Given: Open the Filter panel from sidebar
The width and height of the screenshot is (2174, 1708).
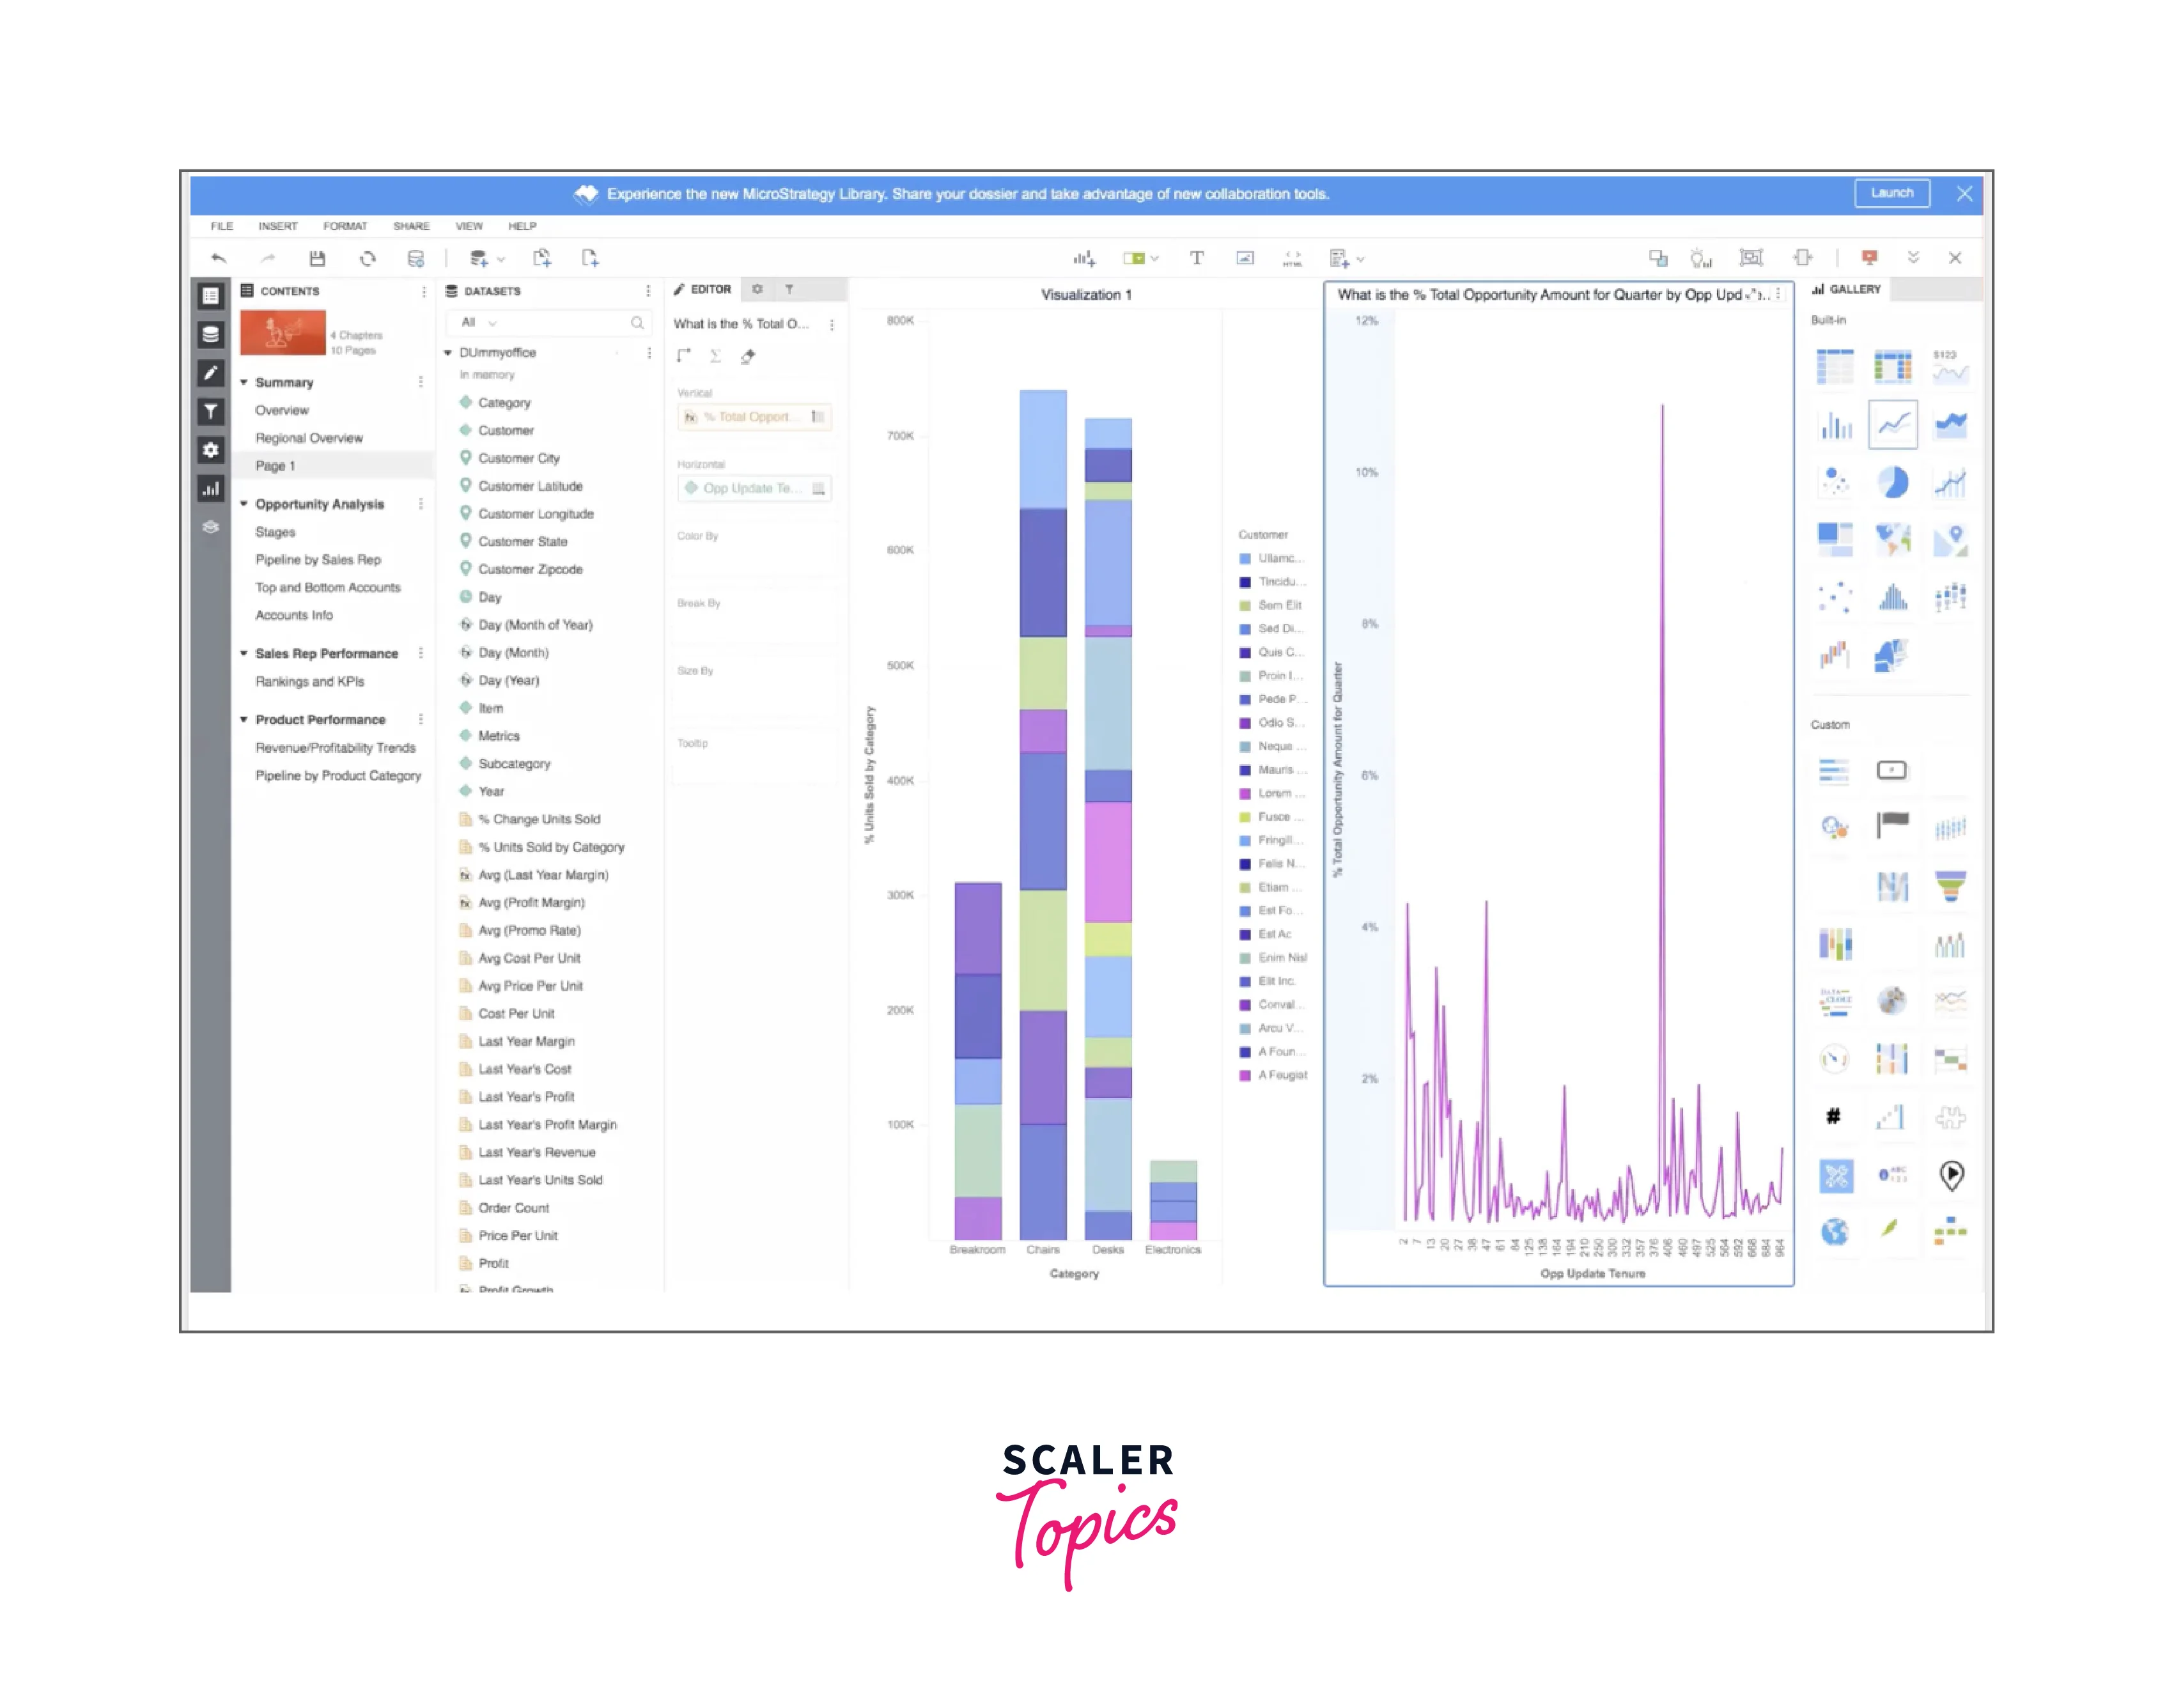Looking at the screenshot, I should pos(210,411).
